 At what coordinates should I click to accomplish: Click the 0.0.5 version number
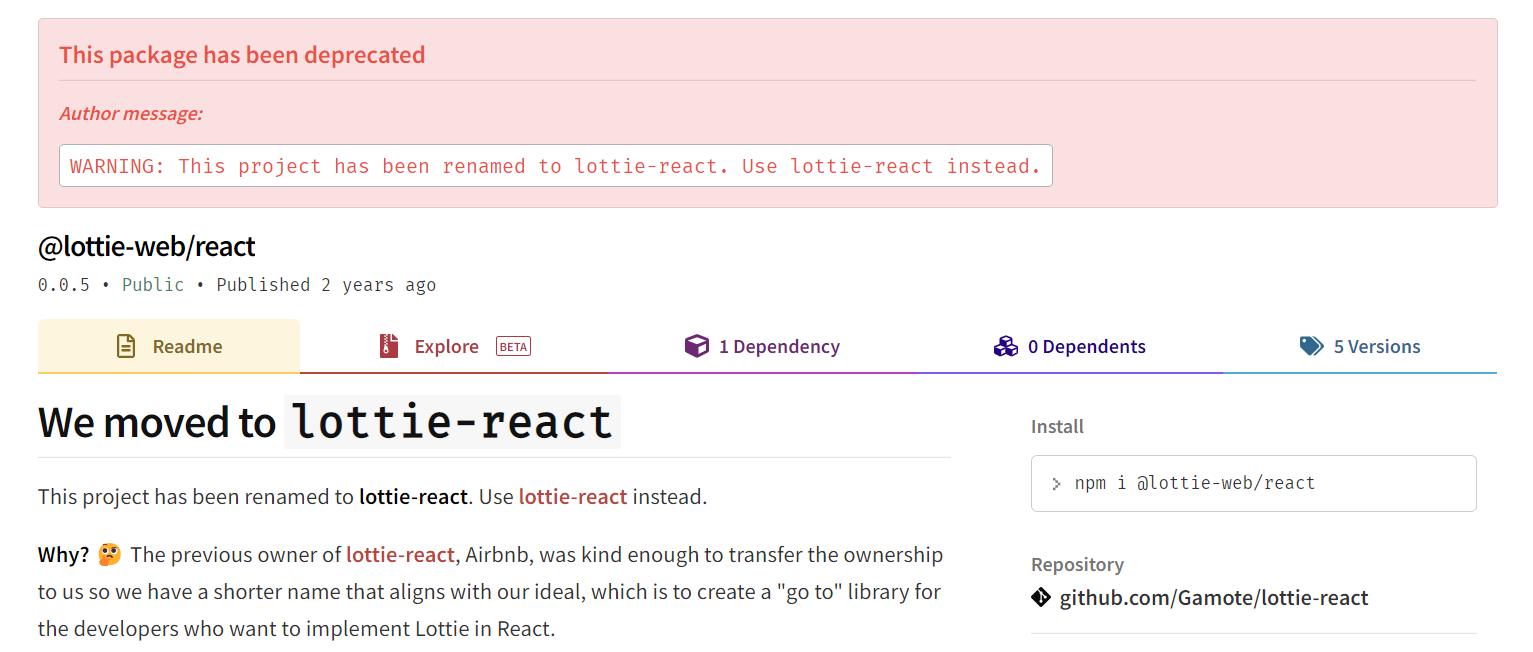63,285
